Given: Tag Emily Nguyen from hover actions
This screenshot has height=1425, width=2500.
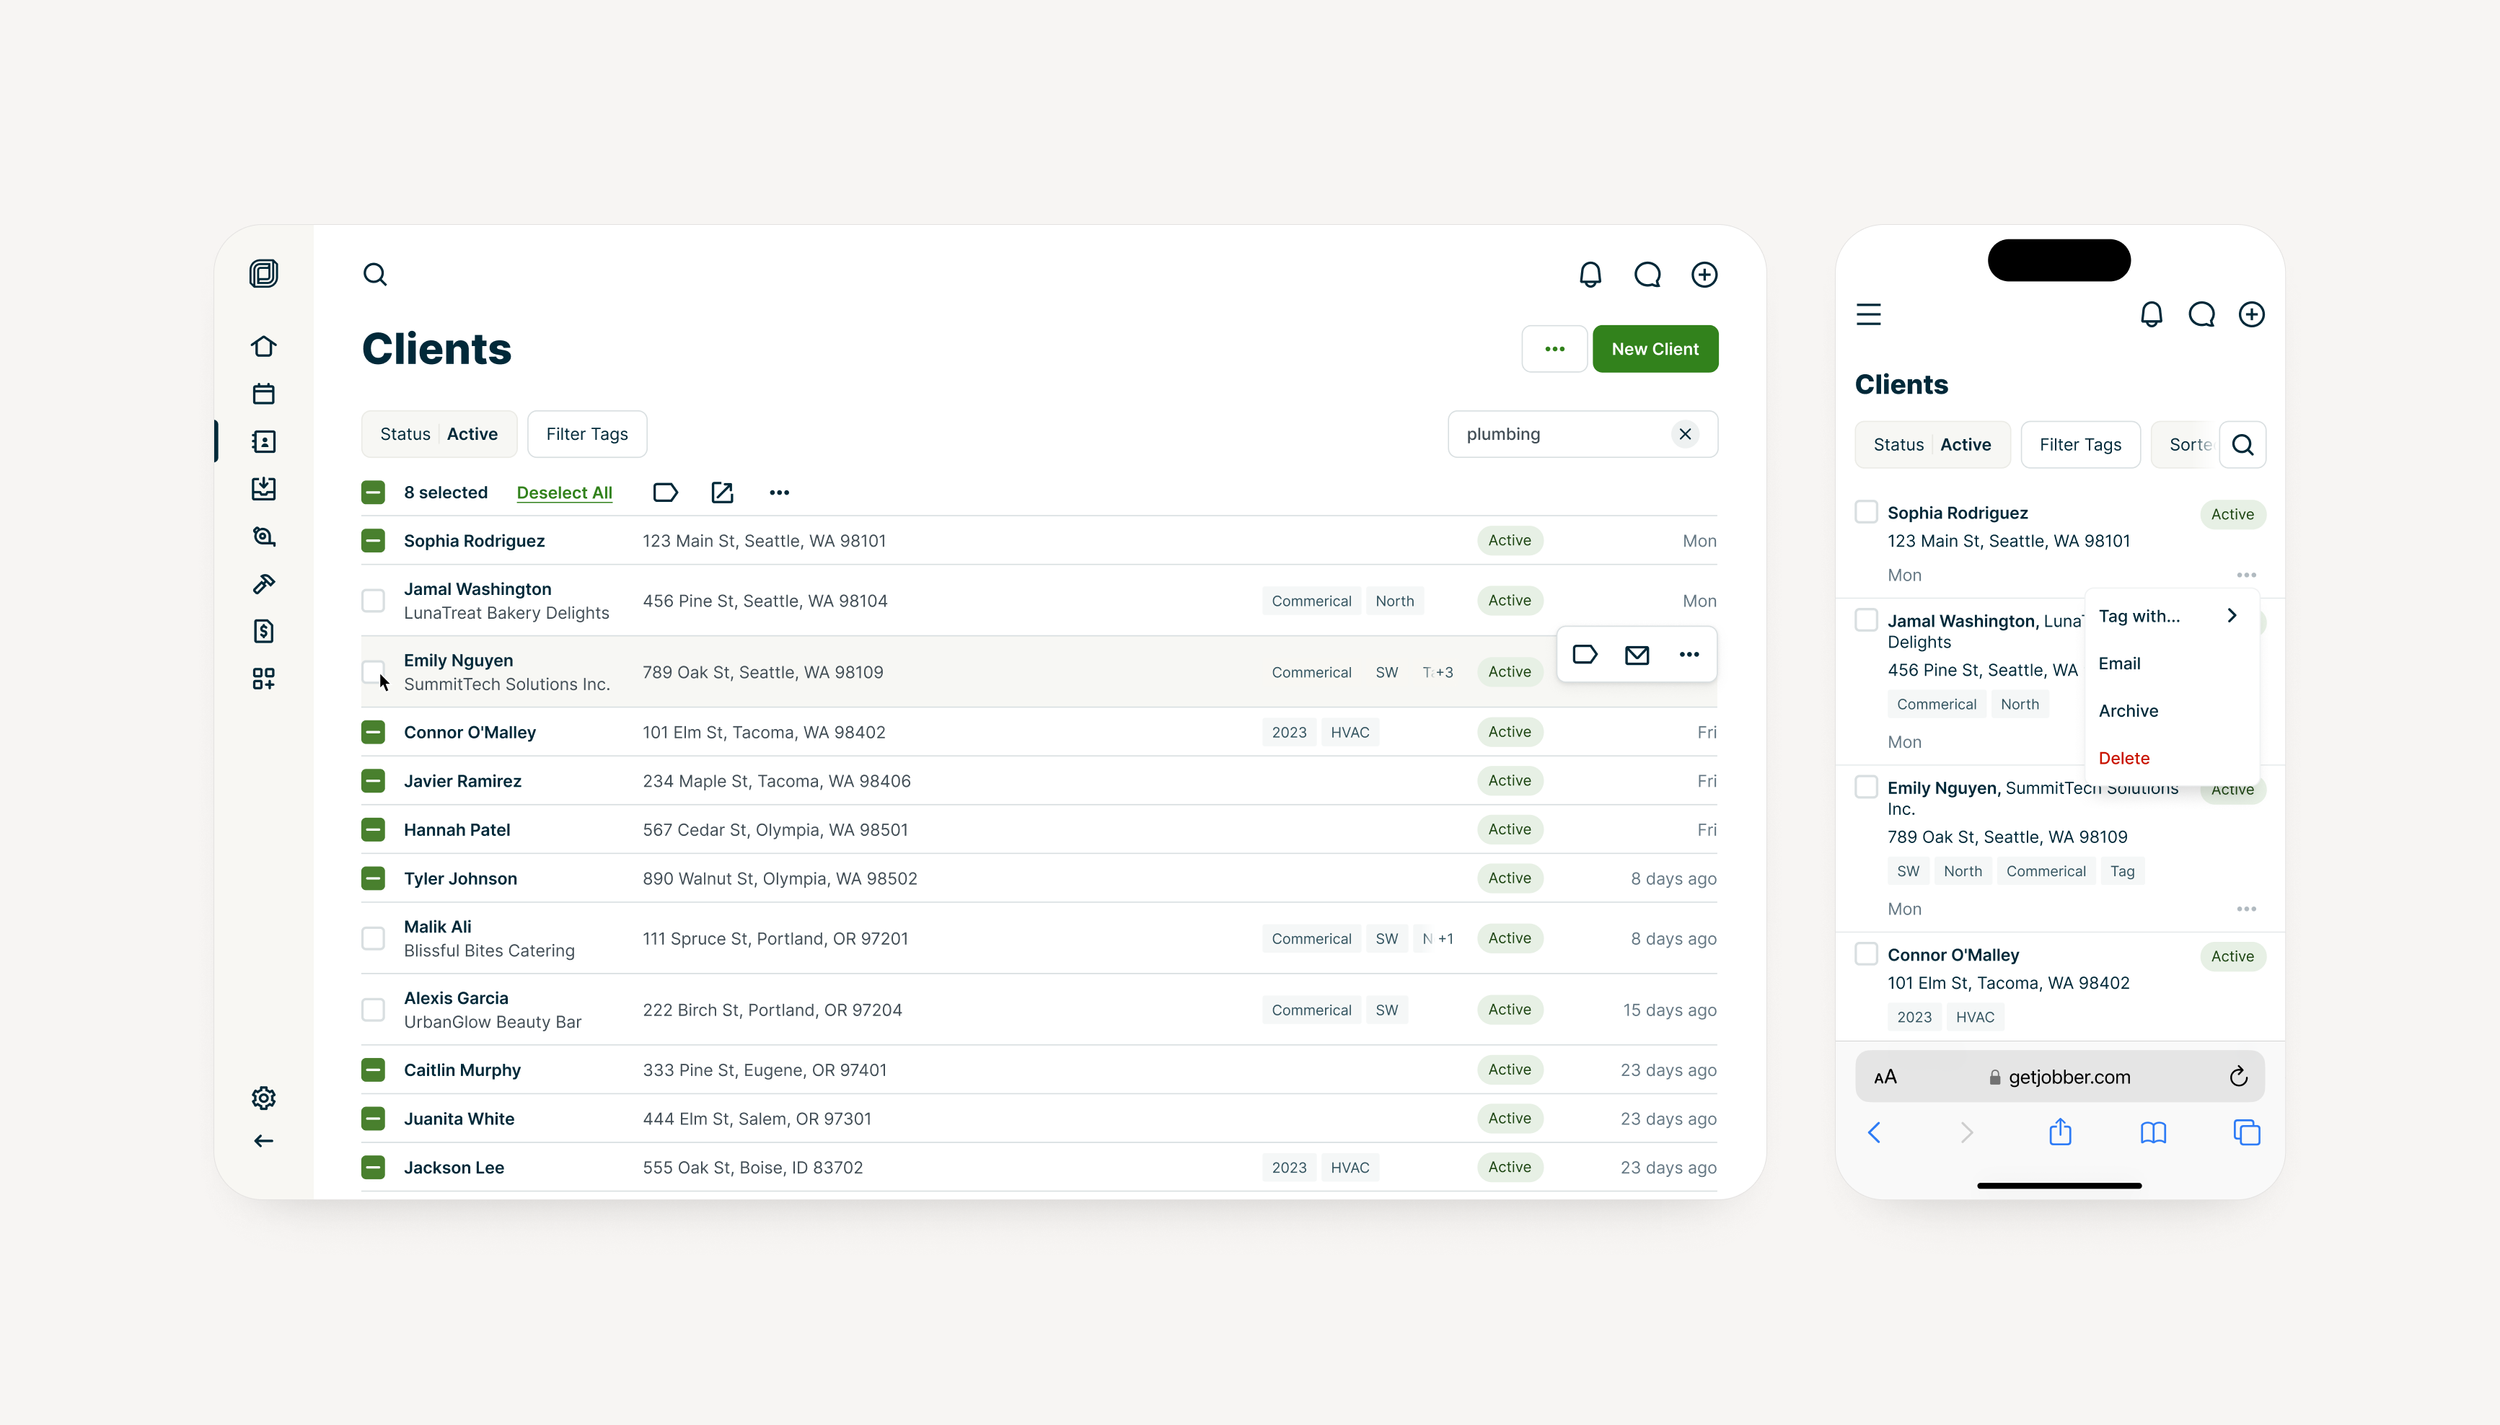Looking at the screenshot, I should click(x=1585, y=654).
